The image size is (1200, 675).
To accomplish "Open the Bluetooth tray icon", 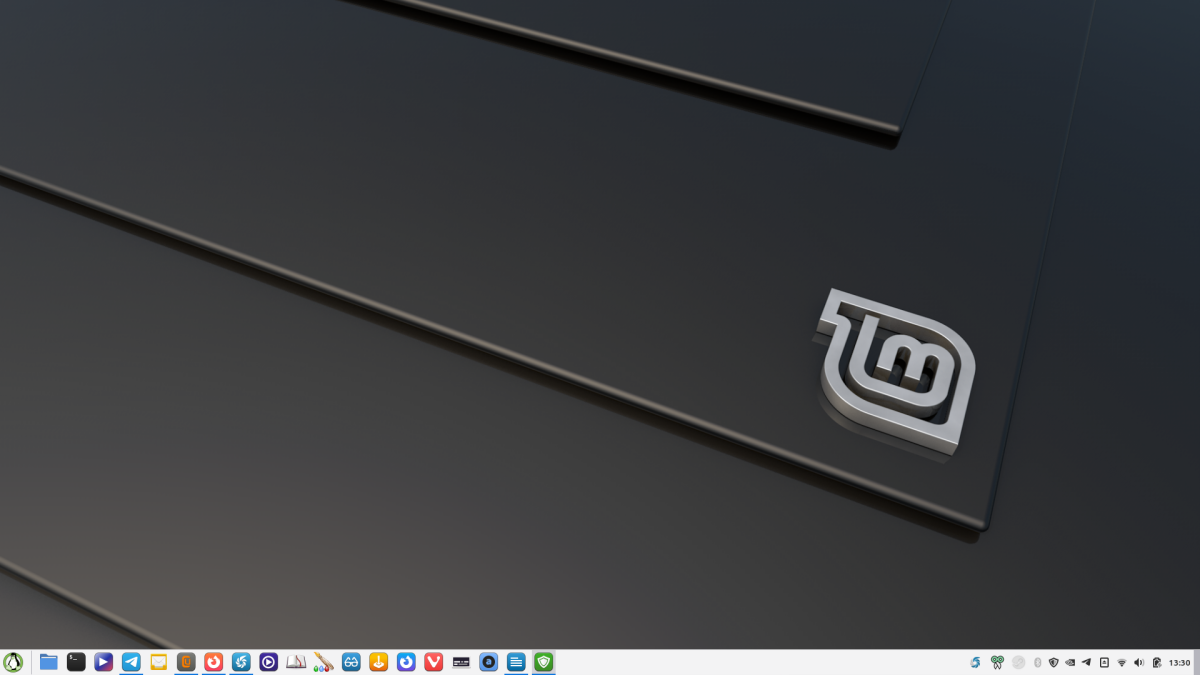I will (1037, 661).
